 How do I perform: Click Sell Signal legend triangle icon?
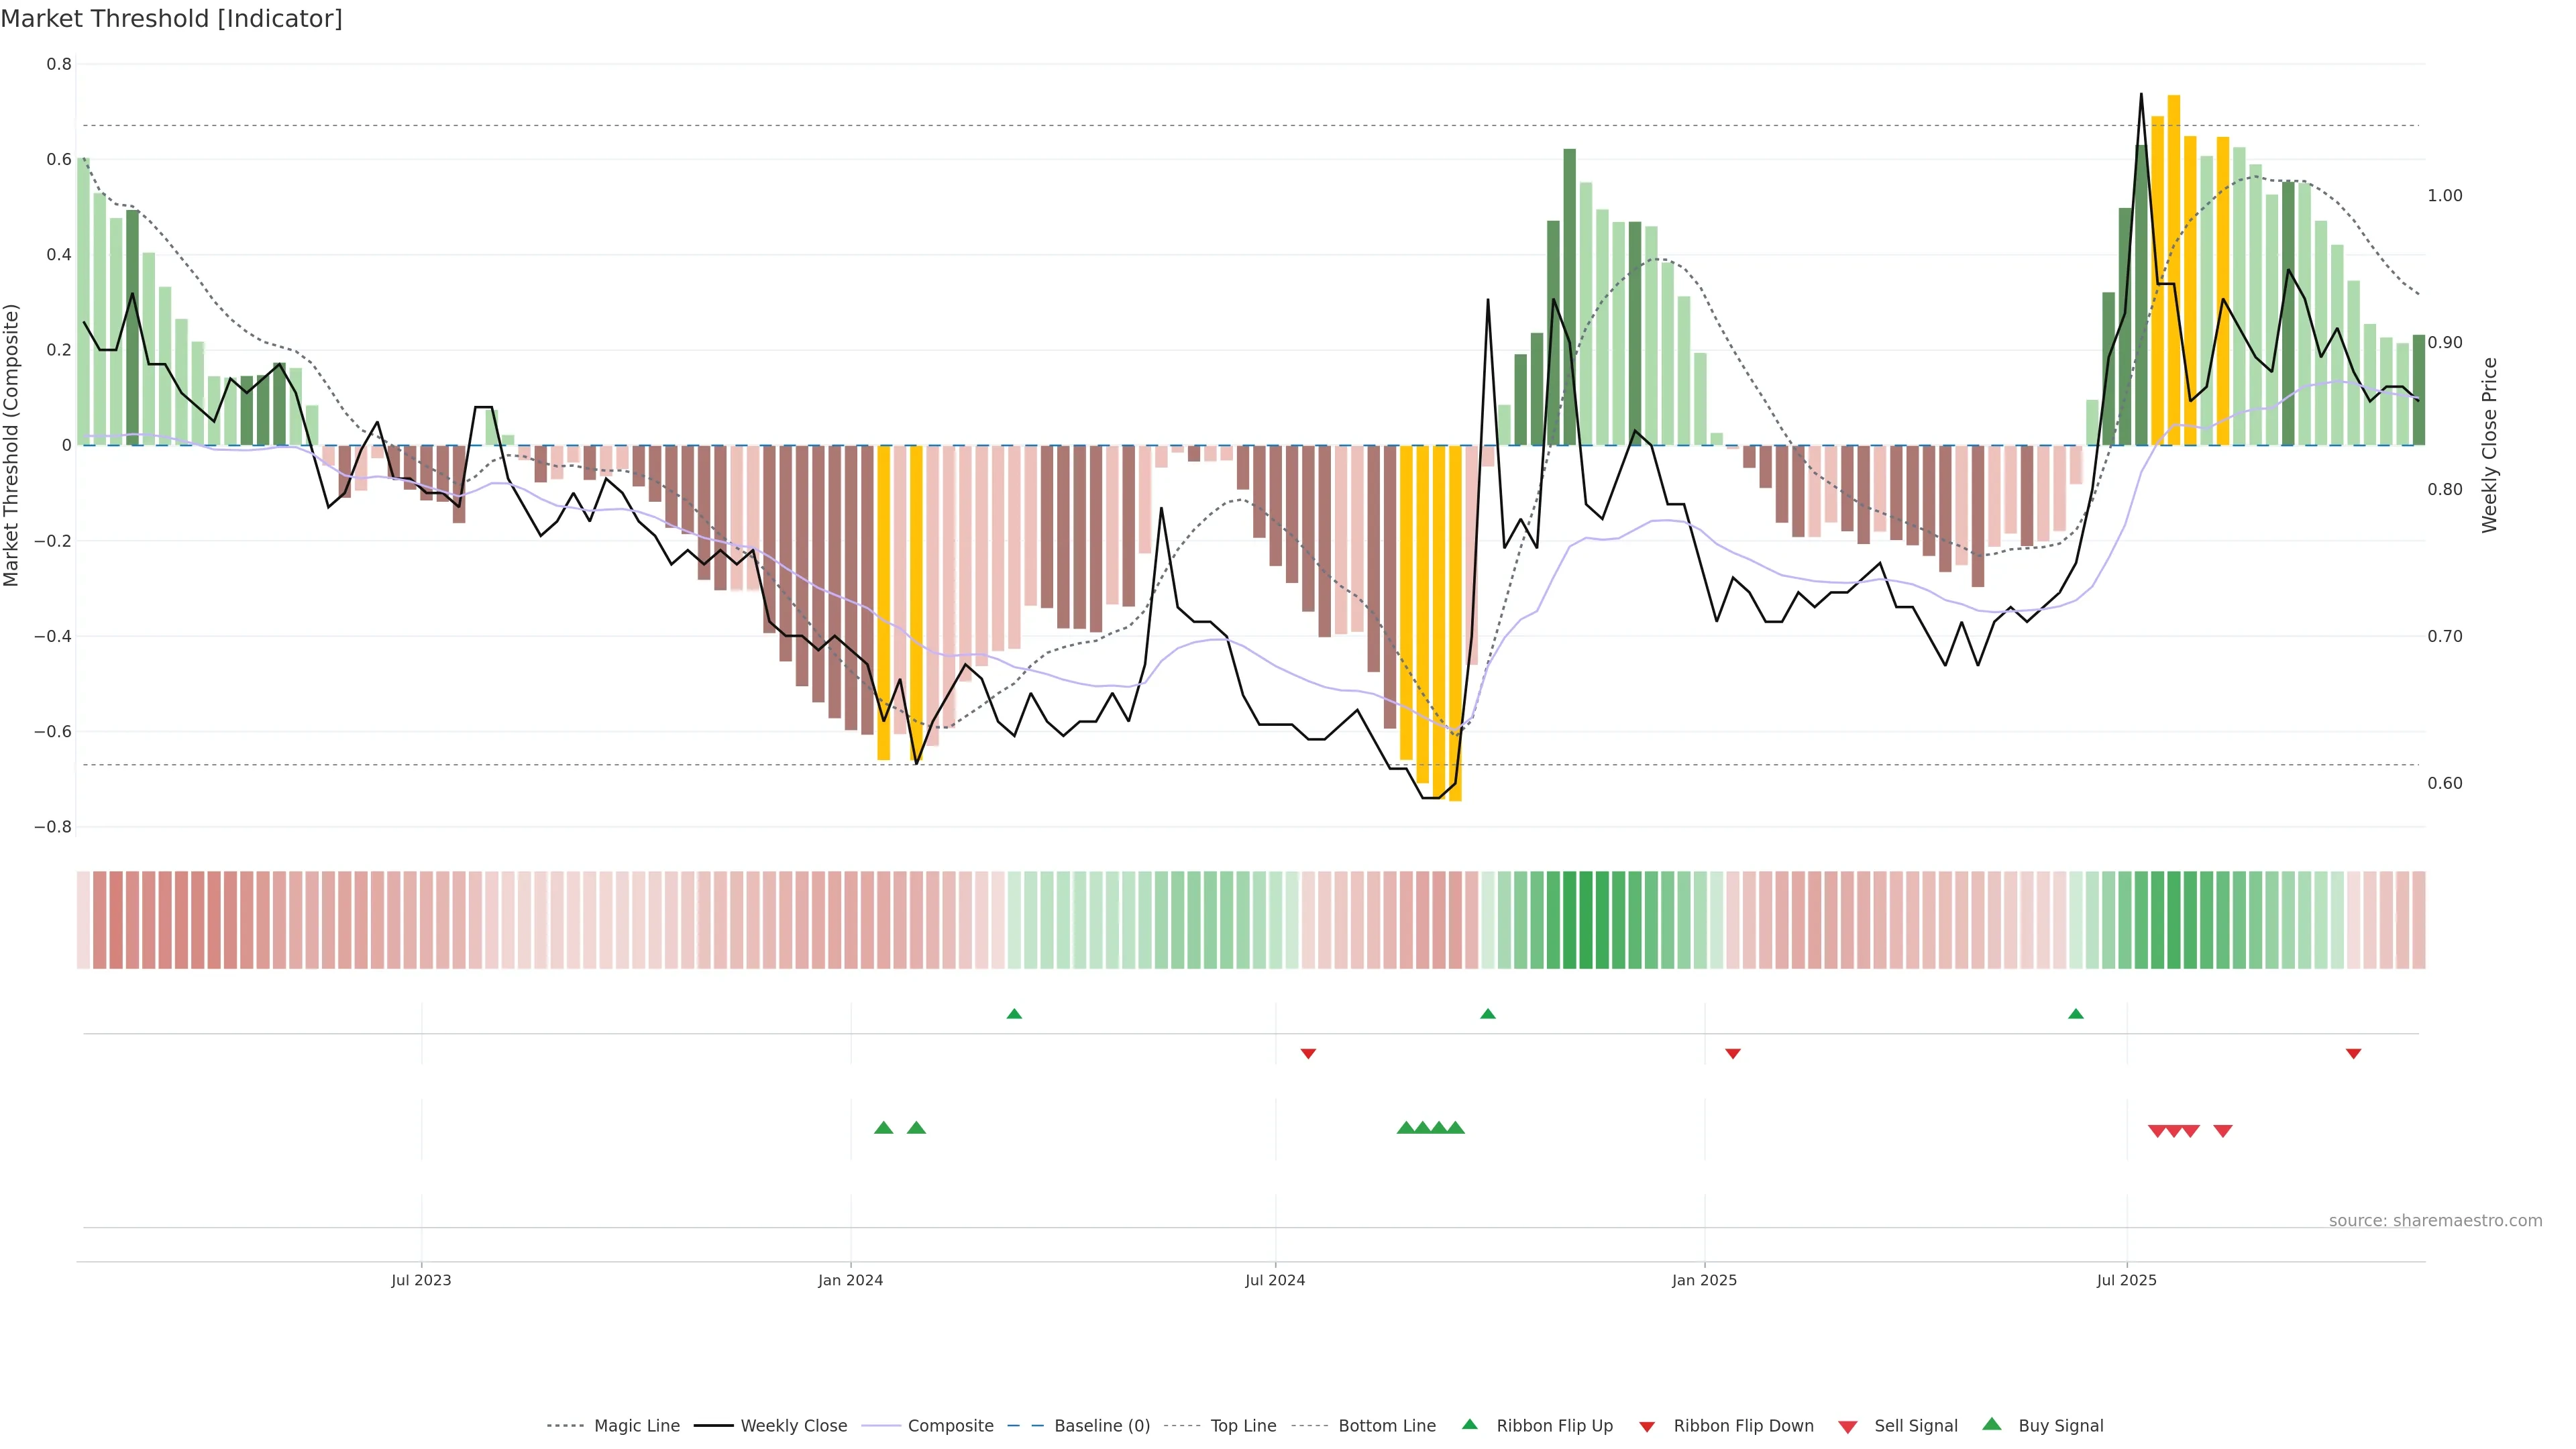(x=1848, y=1427)
